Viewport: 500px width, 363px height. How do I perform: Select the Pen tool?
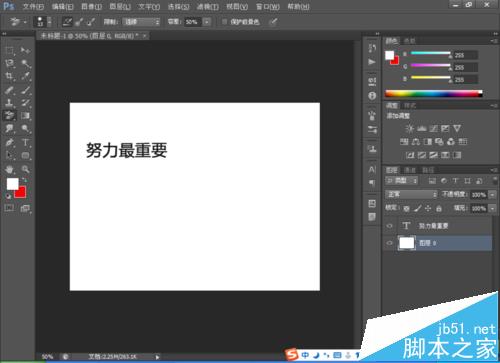[x=10, y=142]
